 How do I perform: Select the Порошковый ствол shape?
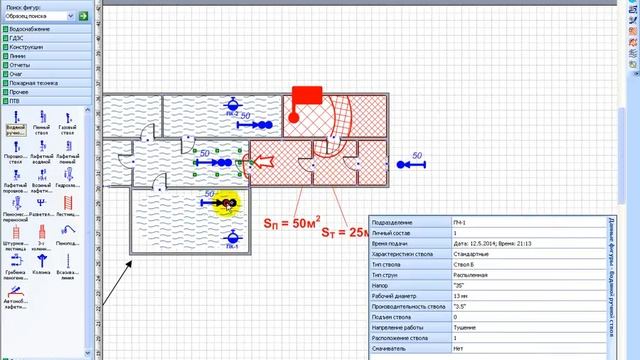[x=16, y=152]
